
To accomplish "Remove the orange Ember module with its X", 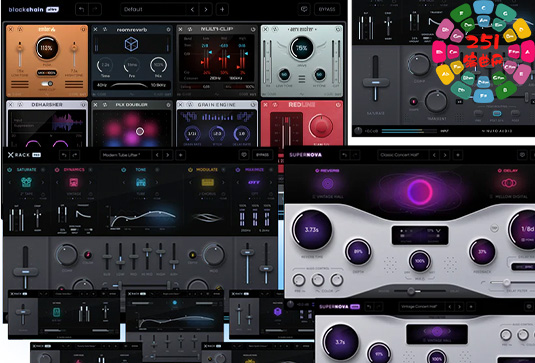I will [x=11, y=29].
